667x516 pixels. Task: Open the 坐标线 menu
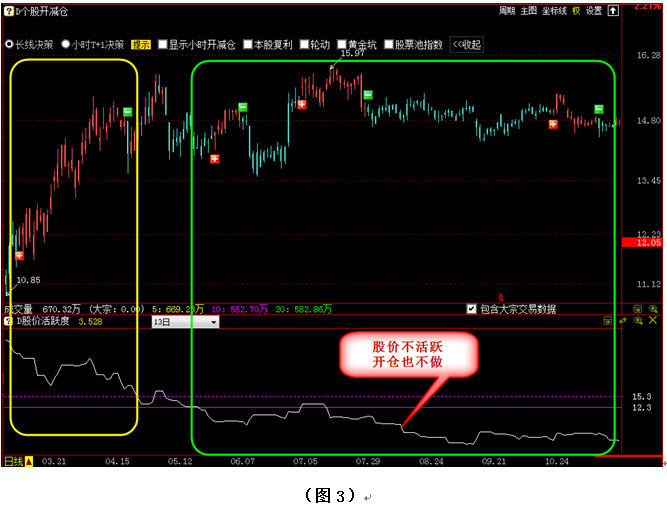point(555,11)
